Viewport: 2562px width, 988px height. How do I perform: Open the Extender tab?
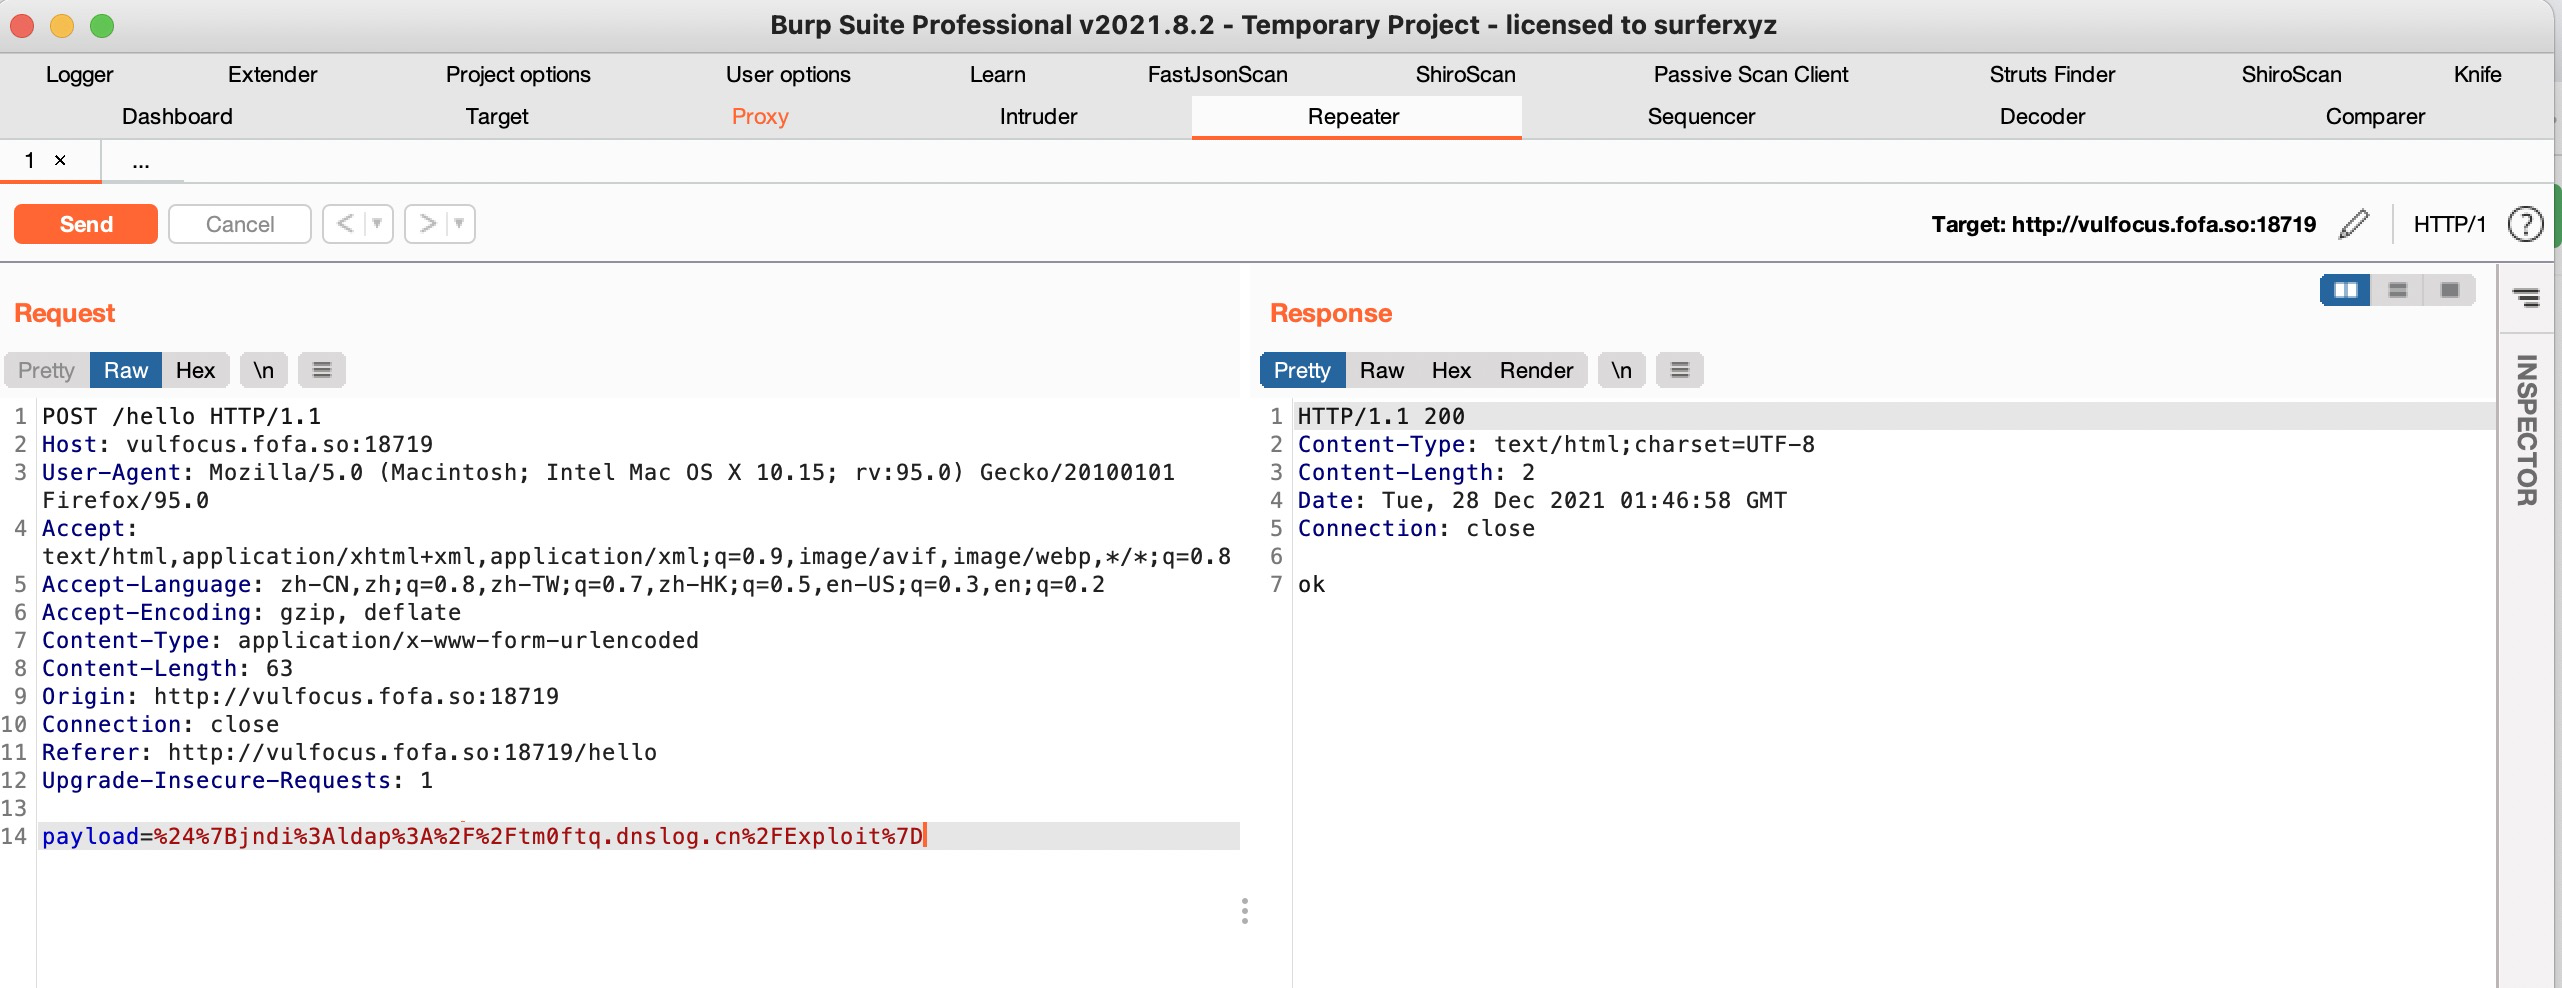point(272,74)
